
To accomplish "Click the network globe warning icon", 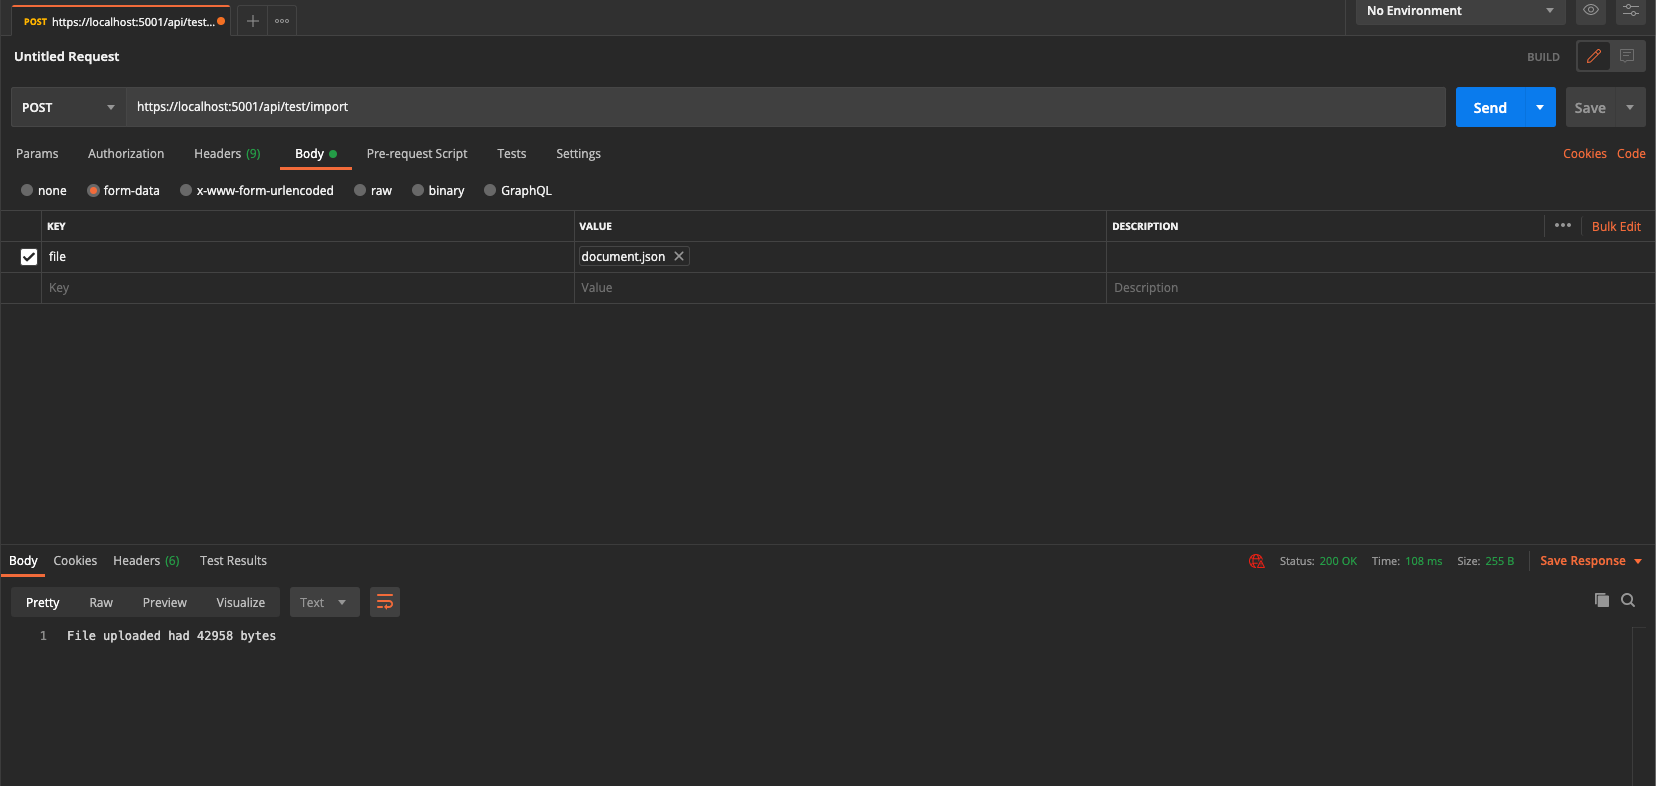I will [x=1257, y=561].
